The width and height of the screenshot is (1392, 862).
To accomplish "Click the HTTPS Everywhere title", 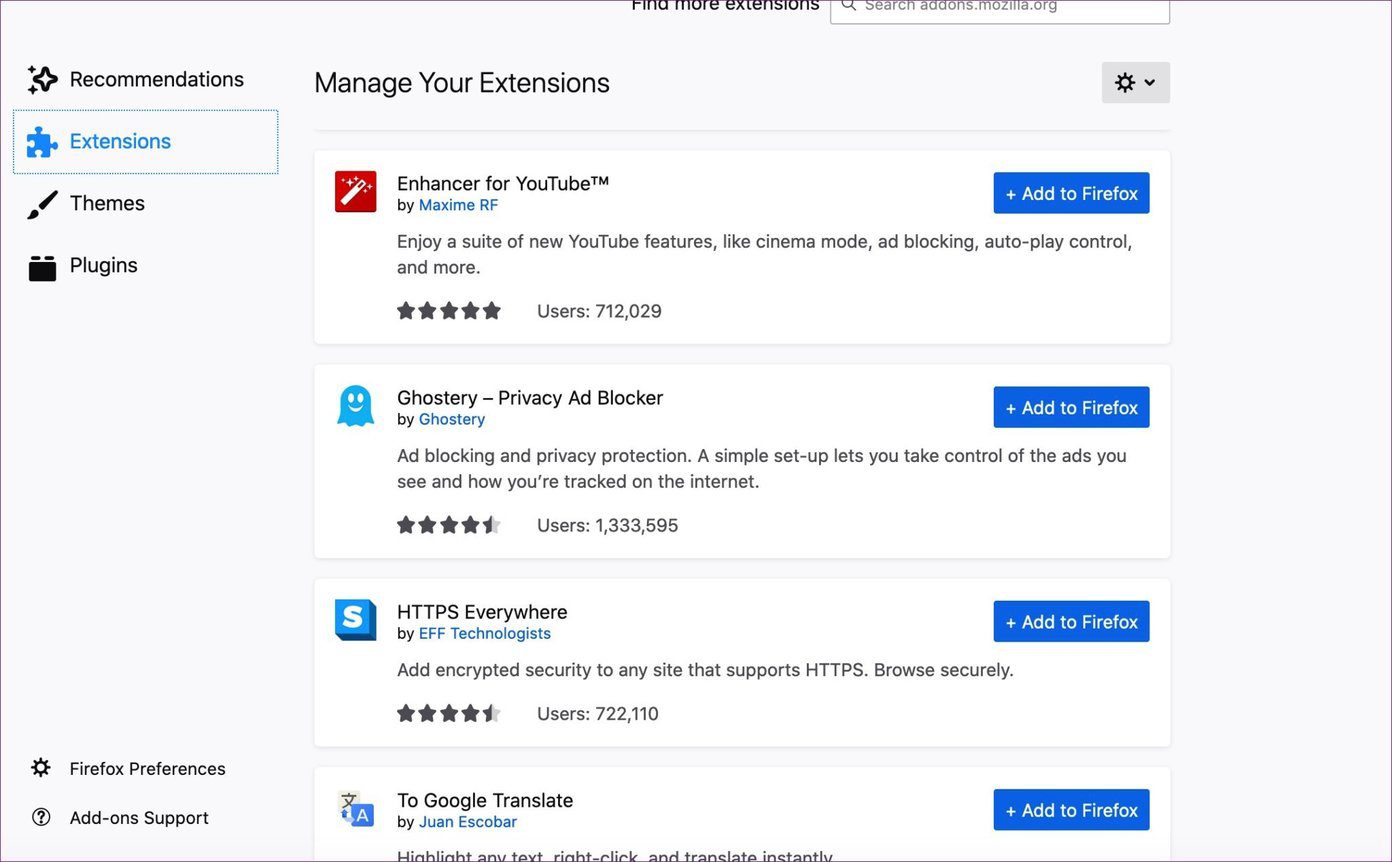I will 482,611.
